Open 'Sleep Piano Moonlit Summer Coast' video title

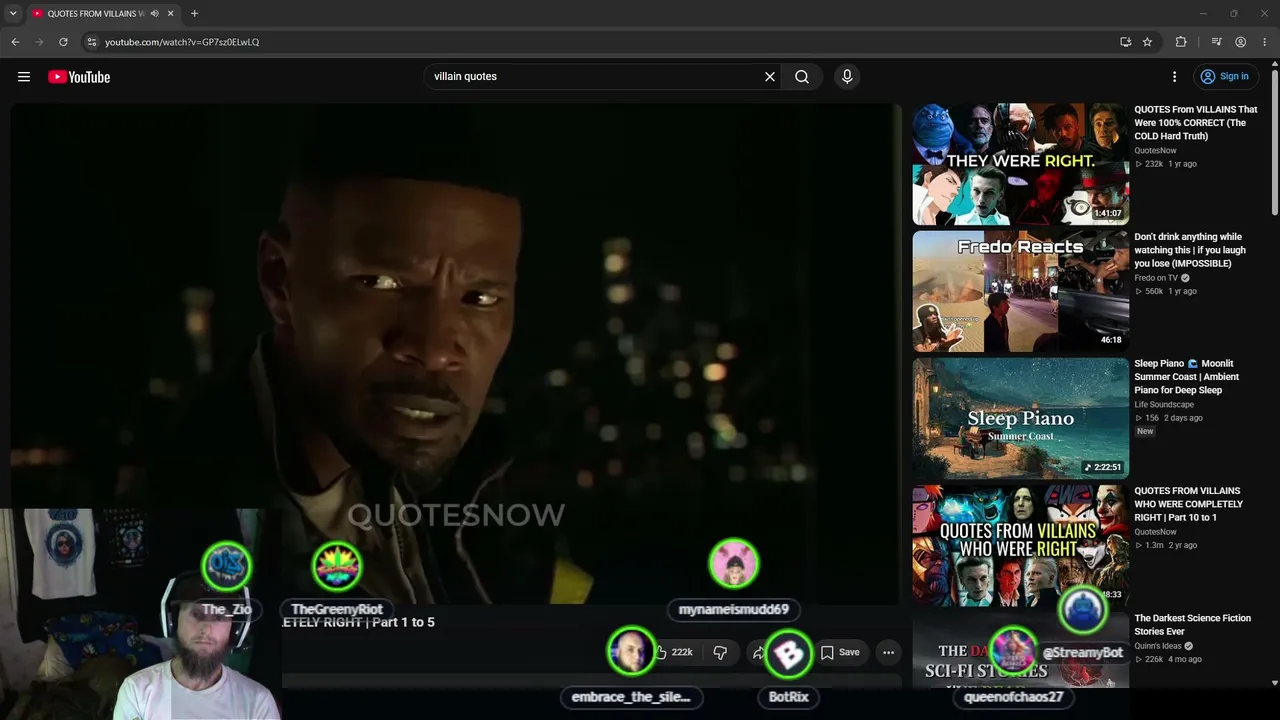click(x=1187, y=377)
